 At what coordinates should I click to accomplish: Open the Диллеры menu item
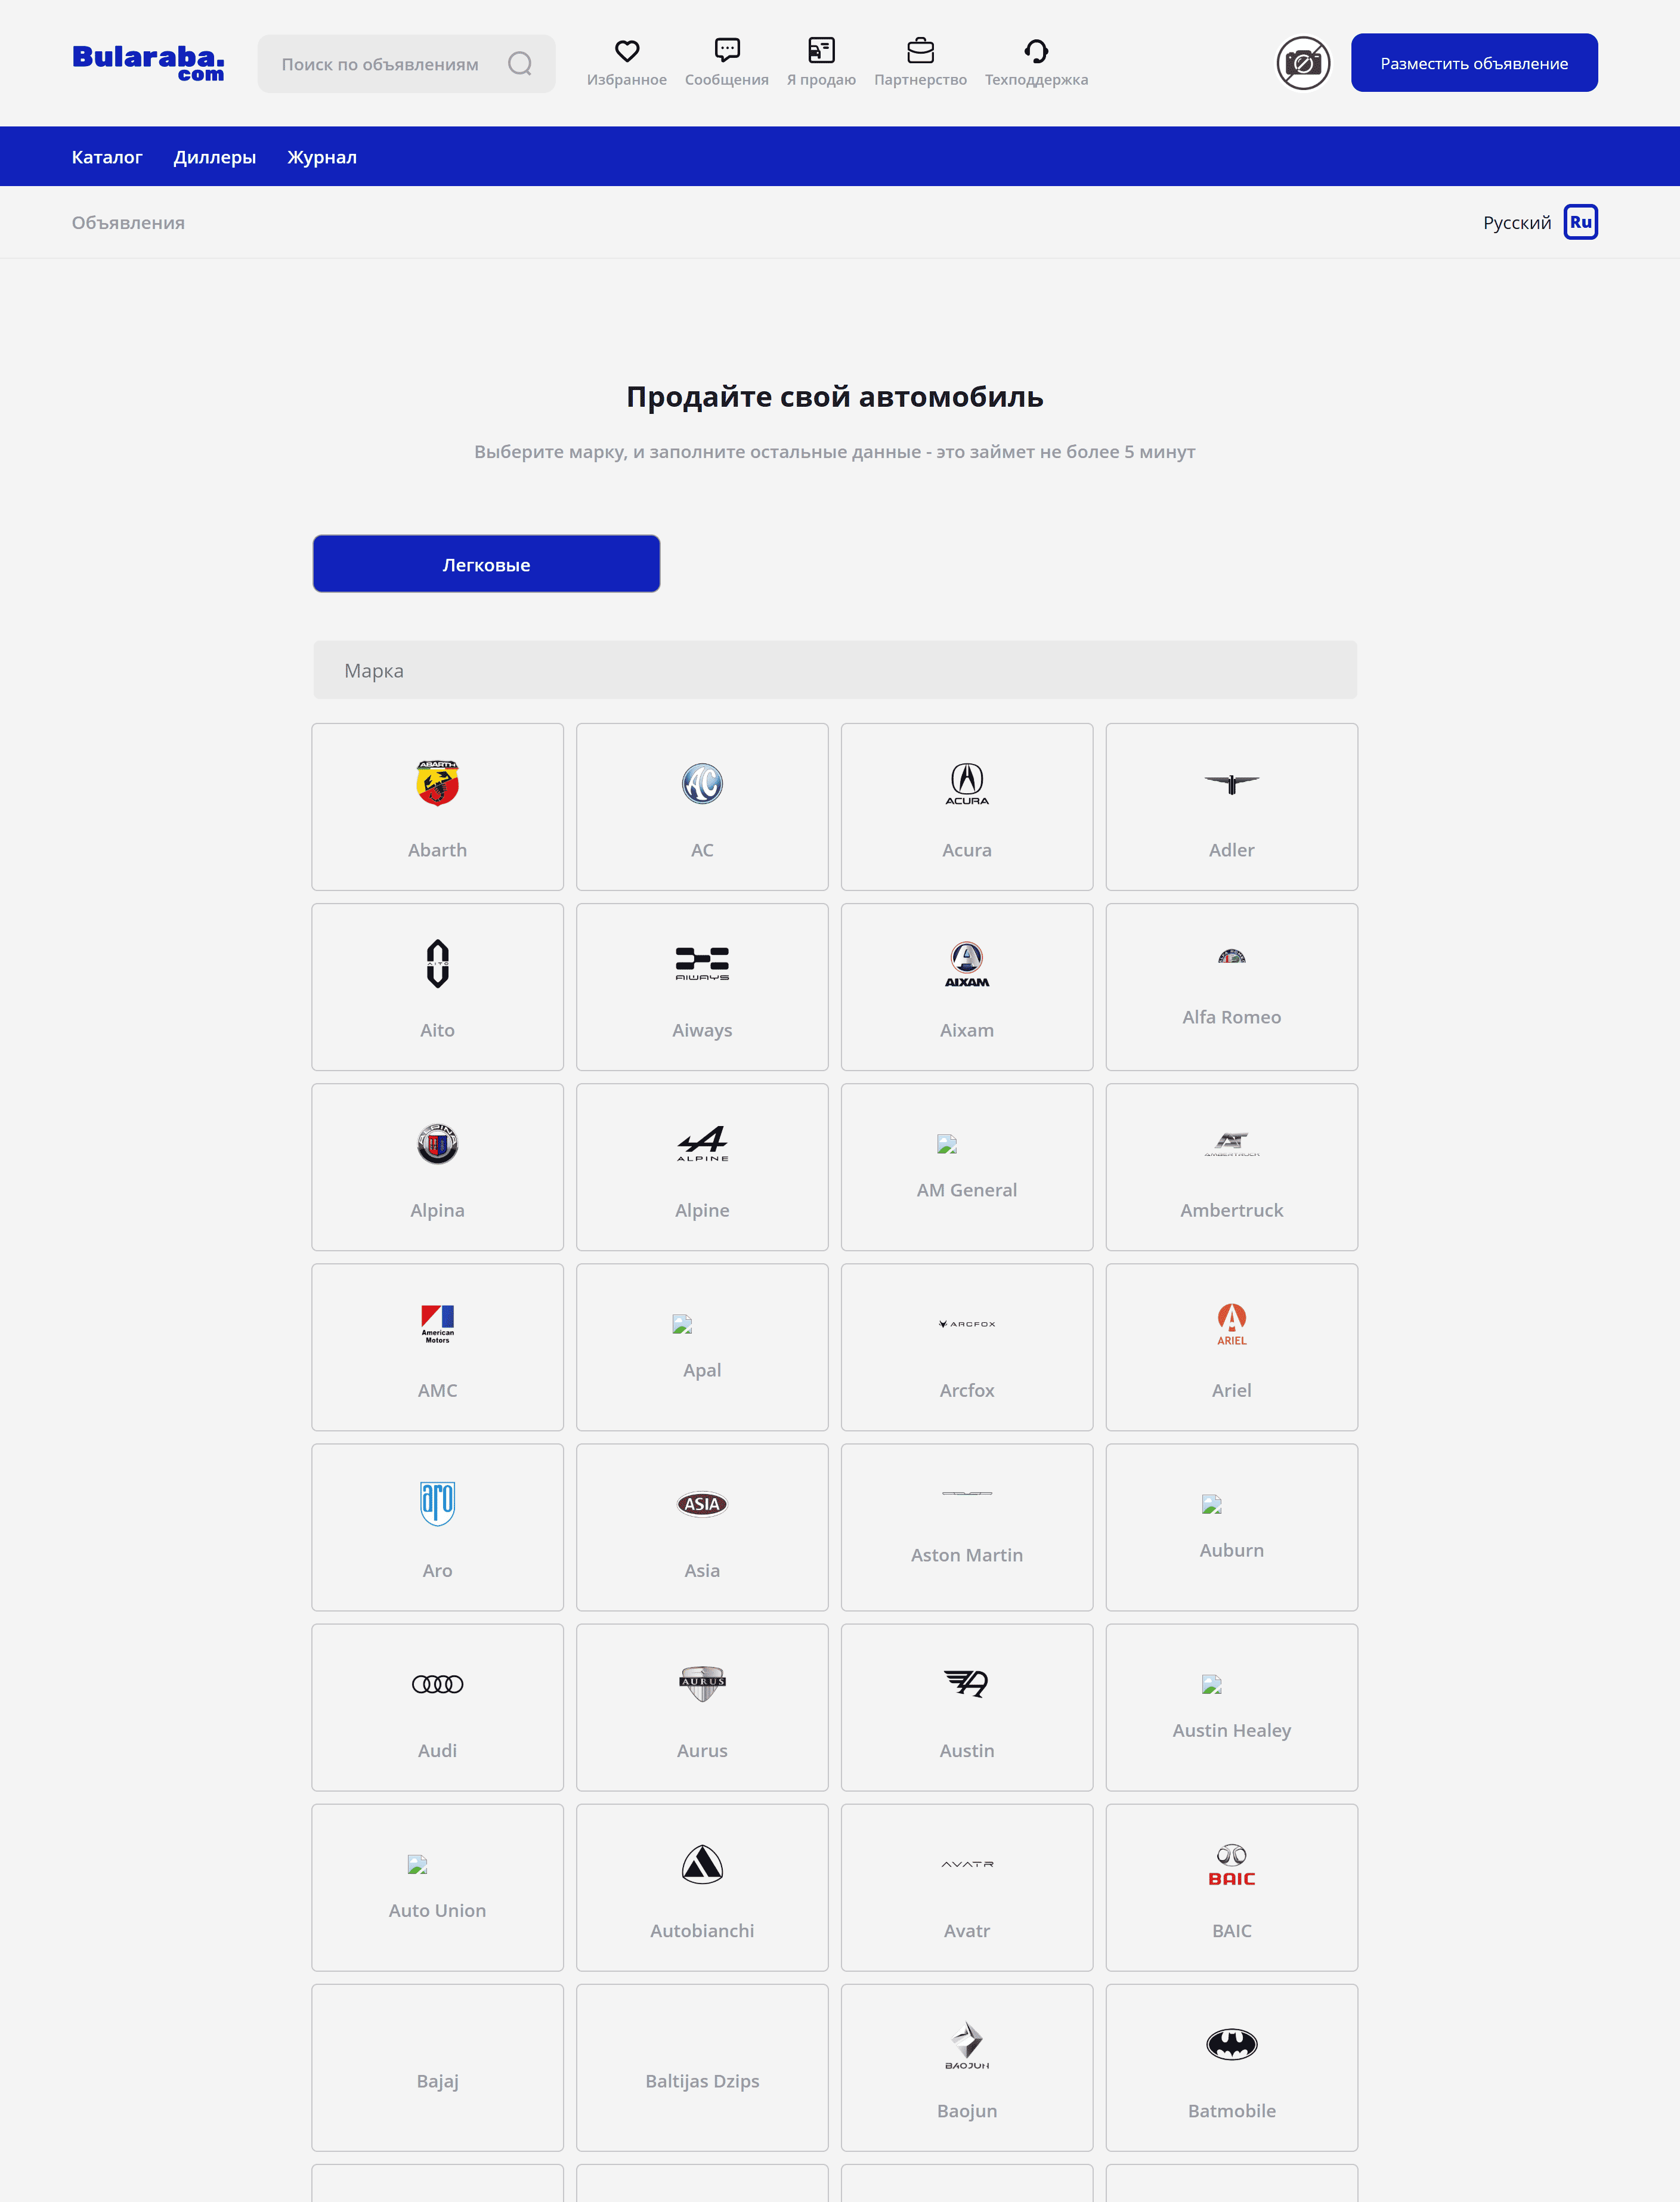pos(215,157)
